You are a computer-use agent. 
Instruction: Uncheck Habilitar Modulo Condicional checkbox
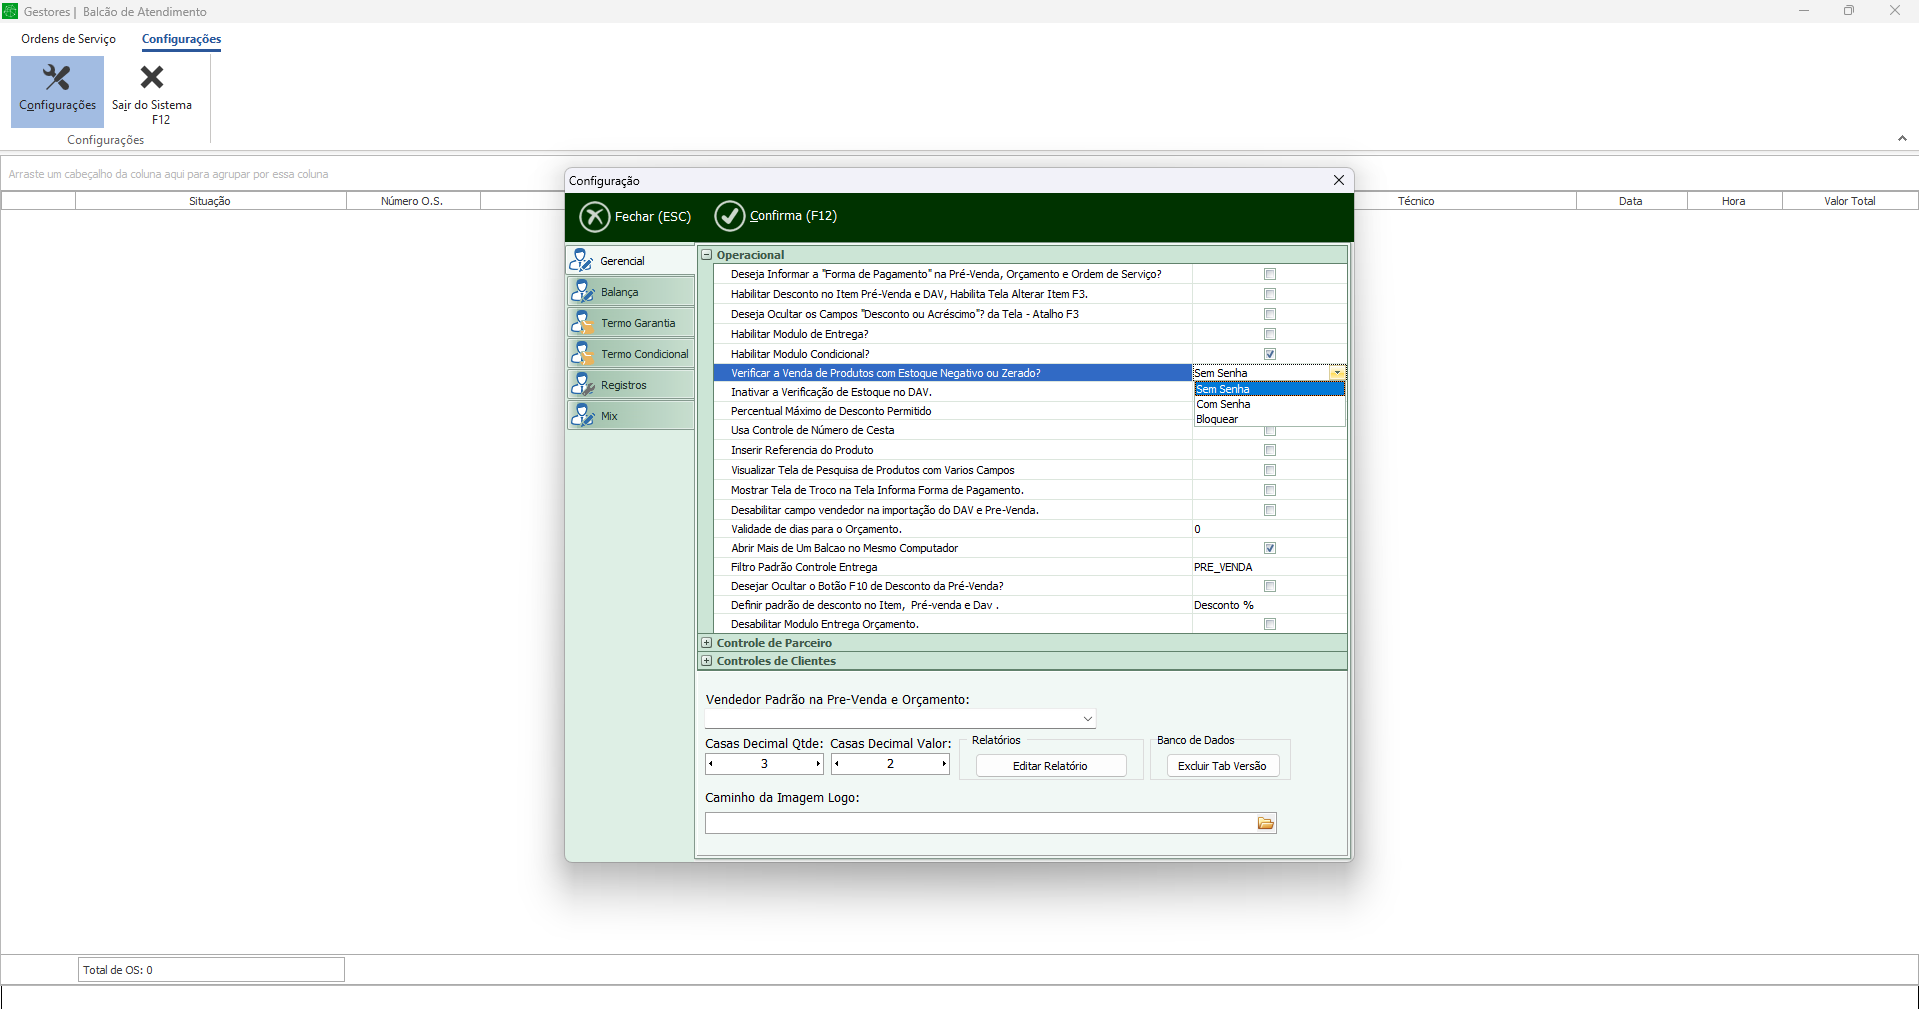[1270, 354]
